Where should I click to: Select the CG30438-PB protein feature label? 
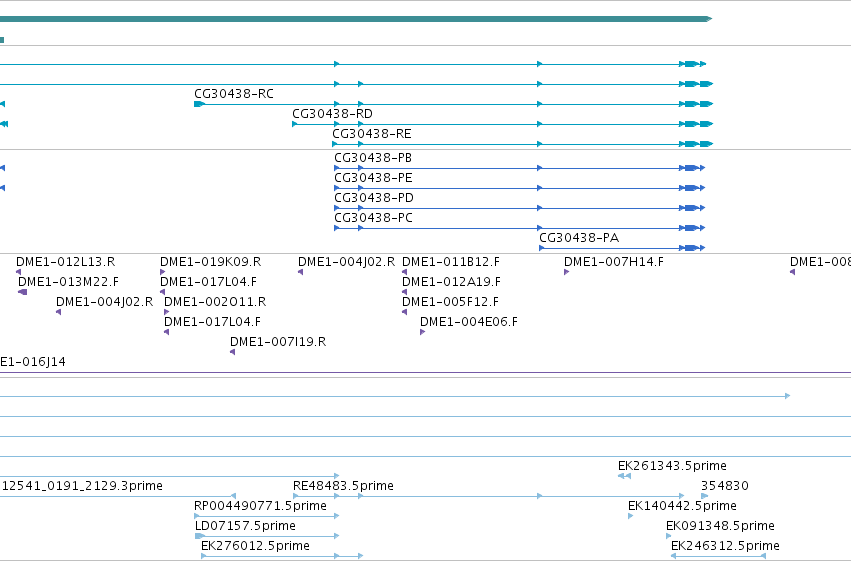pos(373,158)
